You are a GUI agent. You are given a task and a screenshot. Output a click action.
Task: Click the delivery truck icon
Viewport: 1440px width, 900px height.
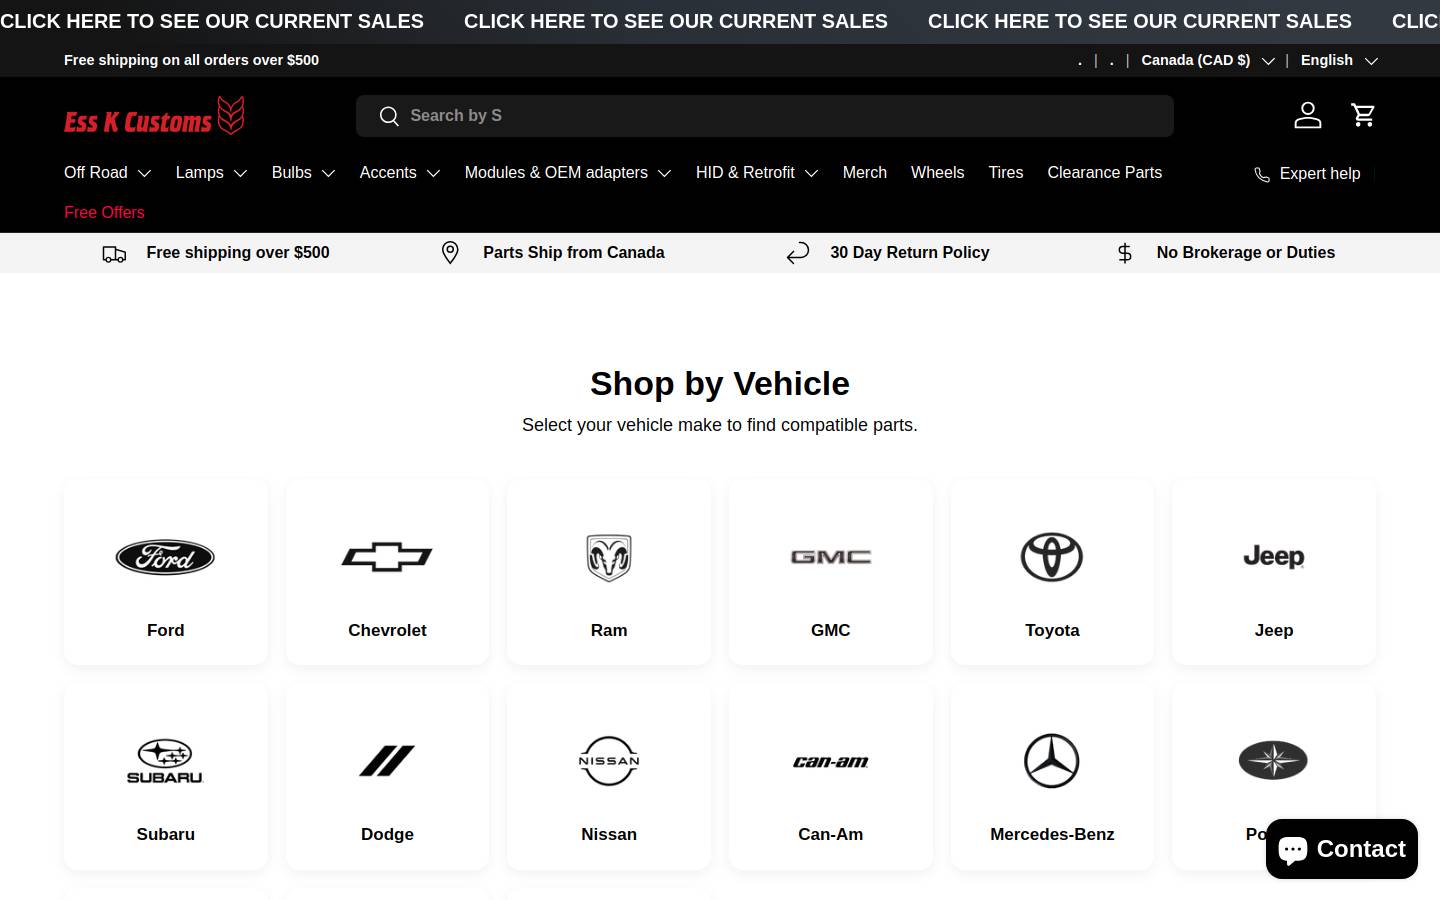point(114,254)
